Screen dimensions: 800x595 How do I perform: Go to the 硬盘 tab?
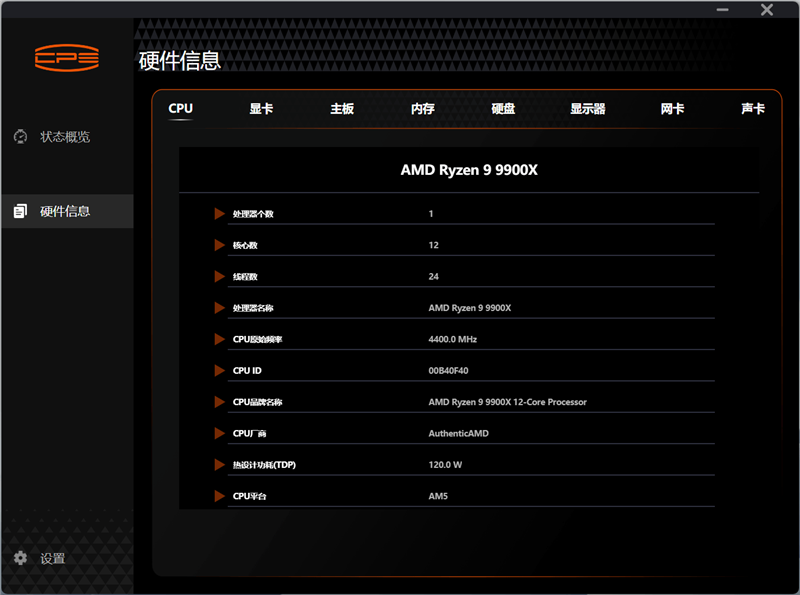503,109
